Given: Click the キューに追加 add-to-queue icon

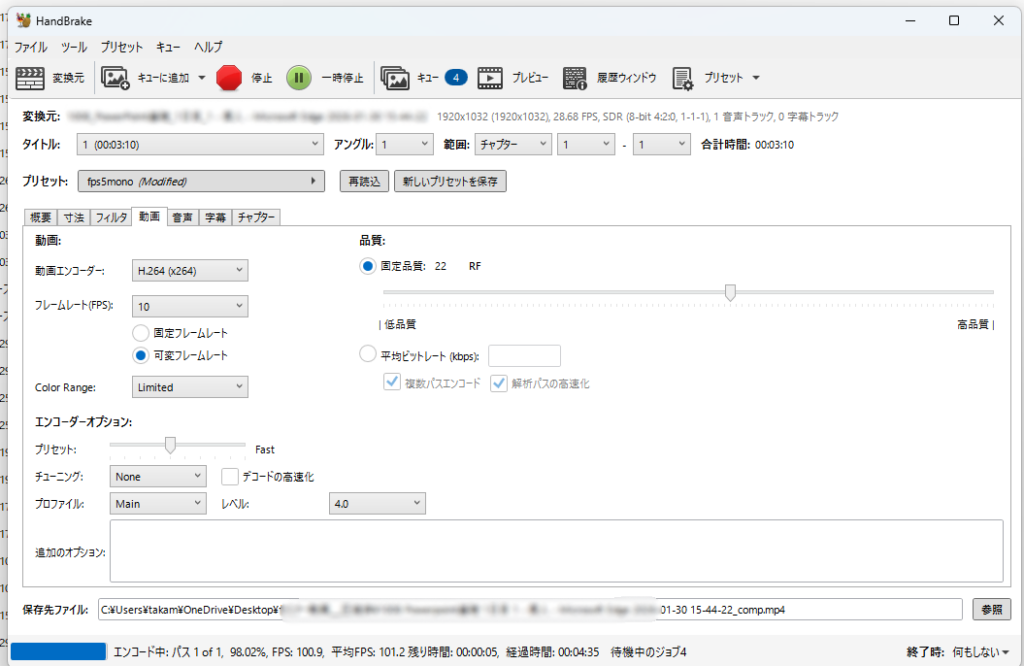Looking at the screenshot, I should point(116,77).
